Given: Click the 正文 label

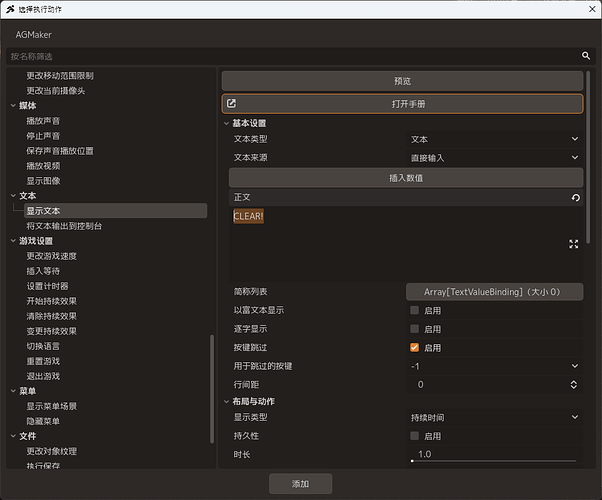Looking at the screenshot, I should [x=242, y=197].
